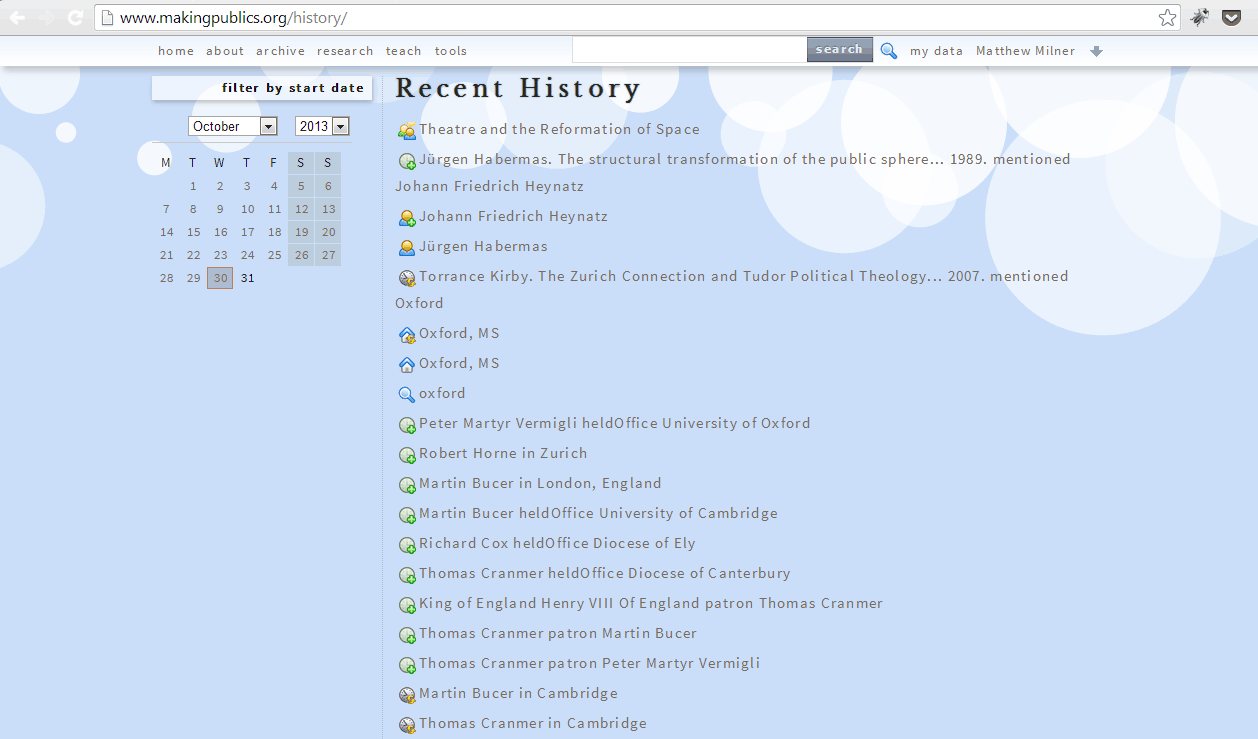The image size is (1258, 739).
Task: Select day 31 in the calendar
Action: [247, 278]
